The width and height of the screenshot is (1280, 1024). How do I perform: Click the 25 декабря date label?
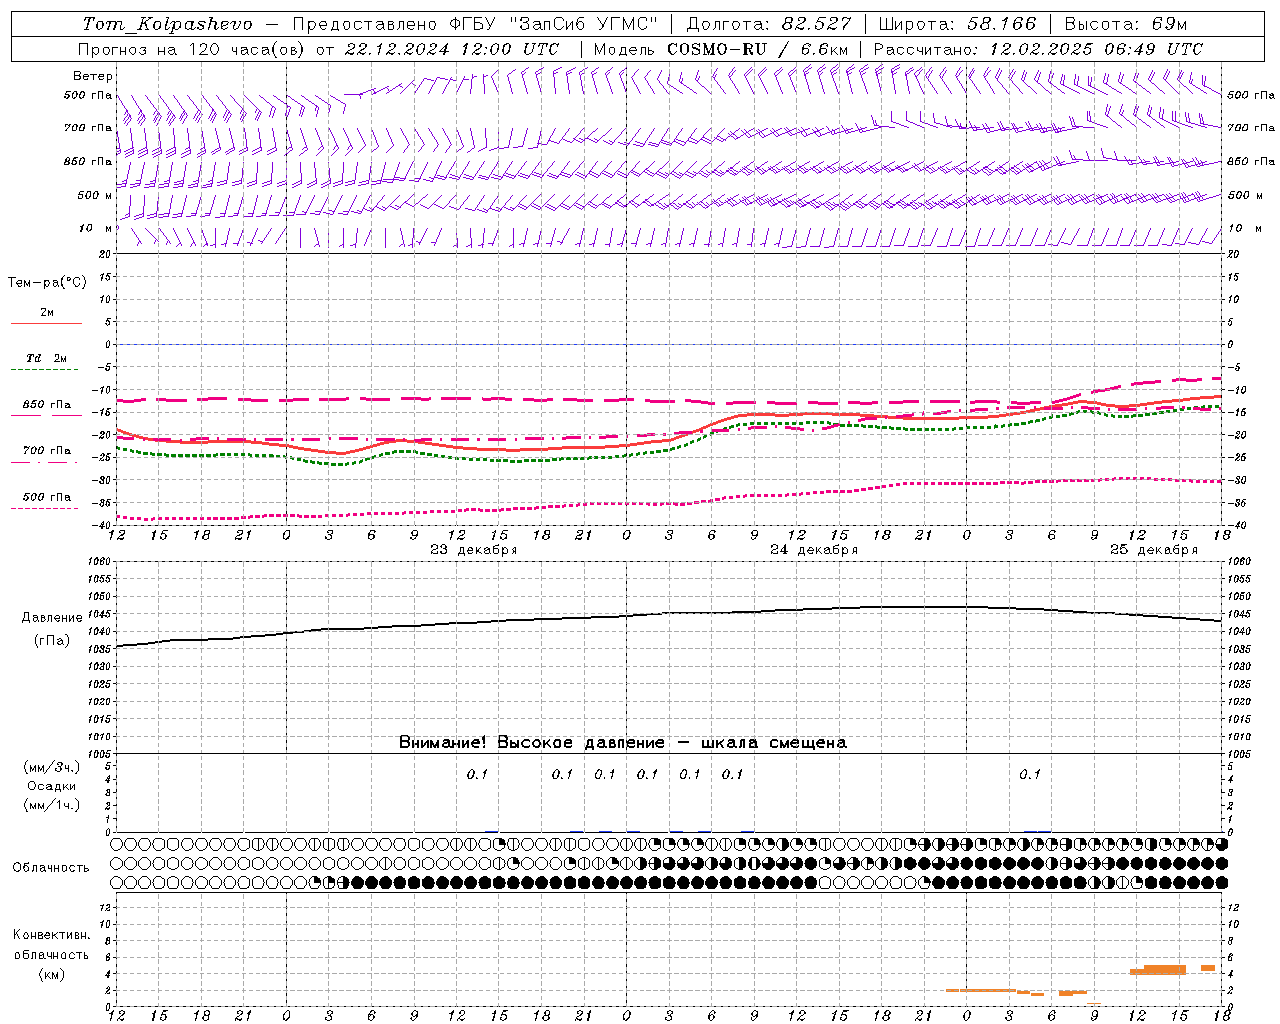click(x=1154, y=550)
